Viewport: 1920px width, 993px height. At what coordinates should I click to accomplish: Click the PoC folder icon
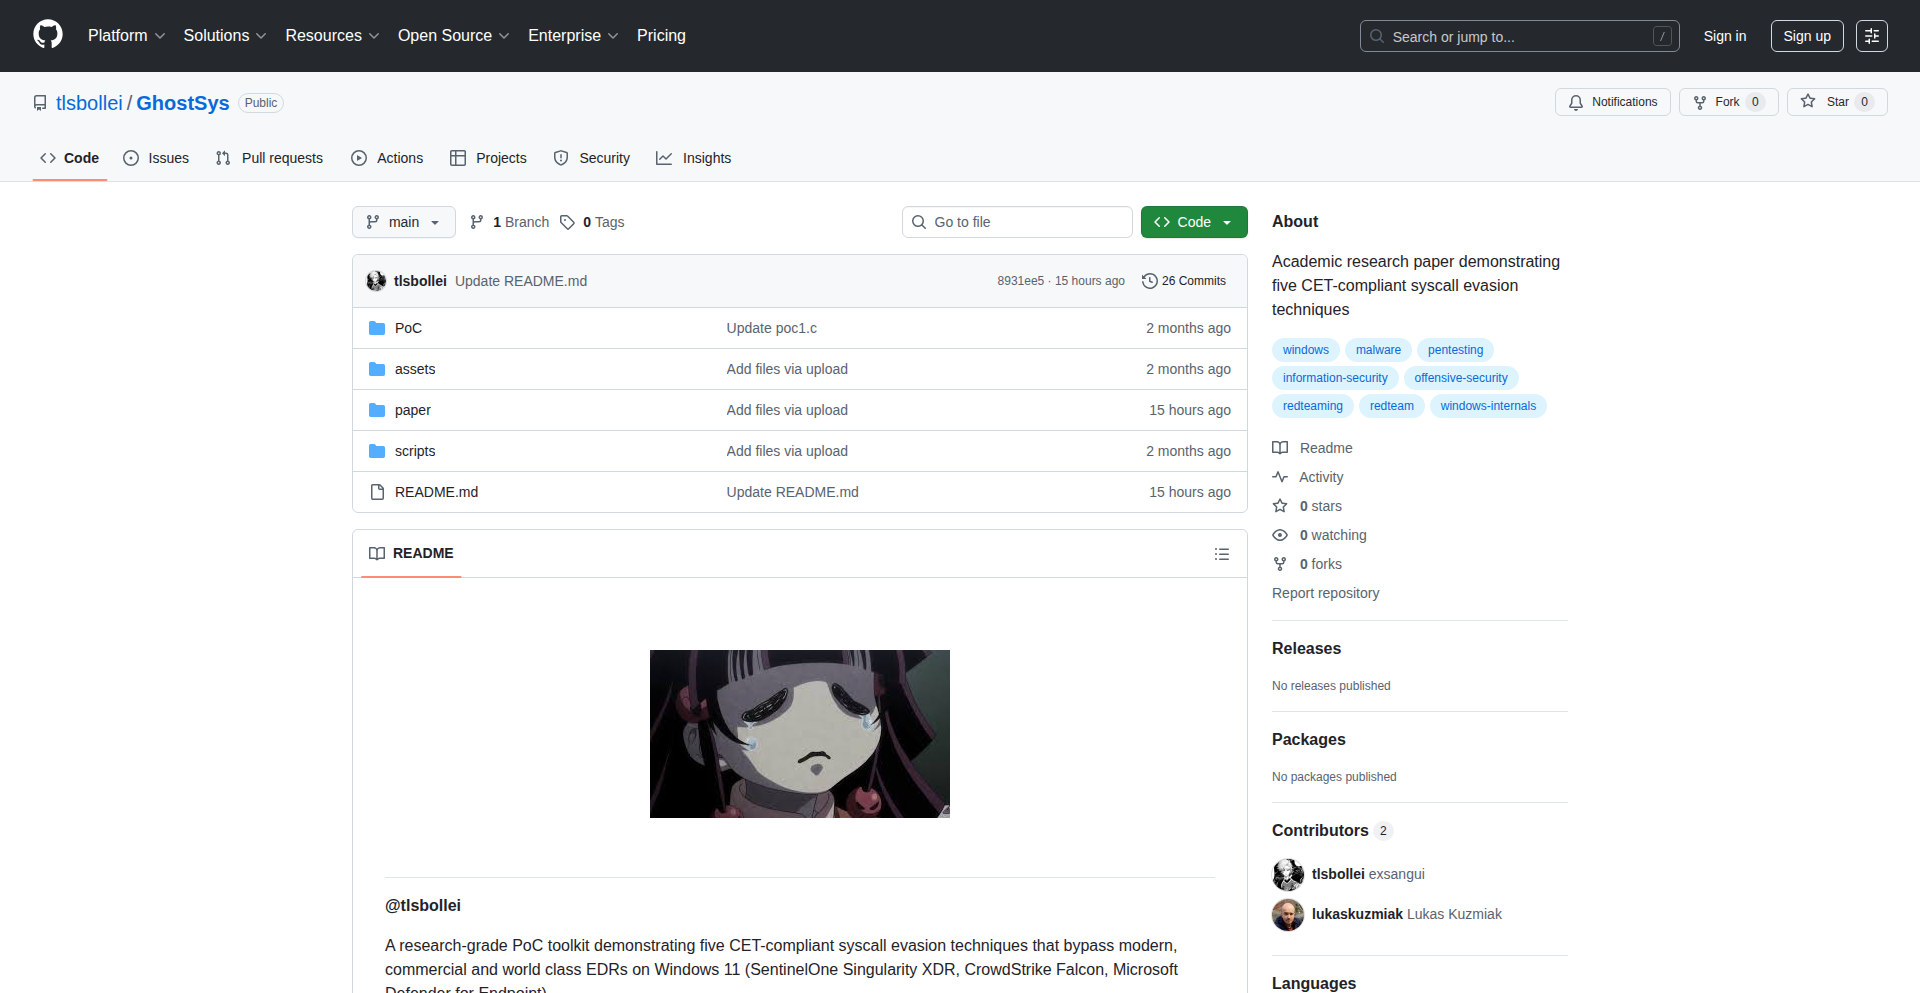377,328
